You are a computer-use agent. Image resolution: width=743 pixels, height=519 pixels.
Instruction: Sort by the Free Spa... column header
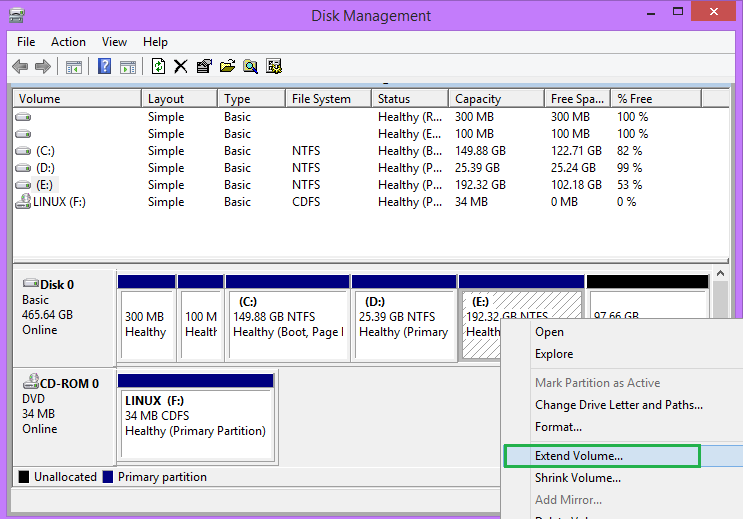[x=578, y=99]
